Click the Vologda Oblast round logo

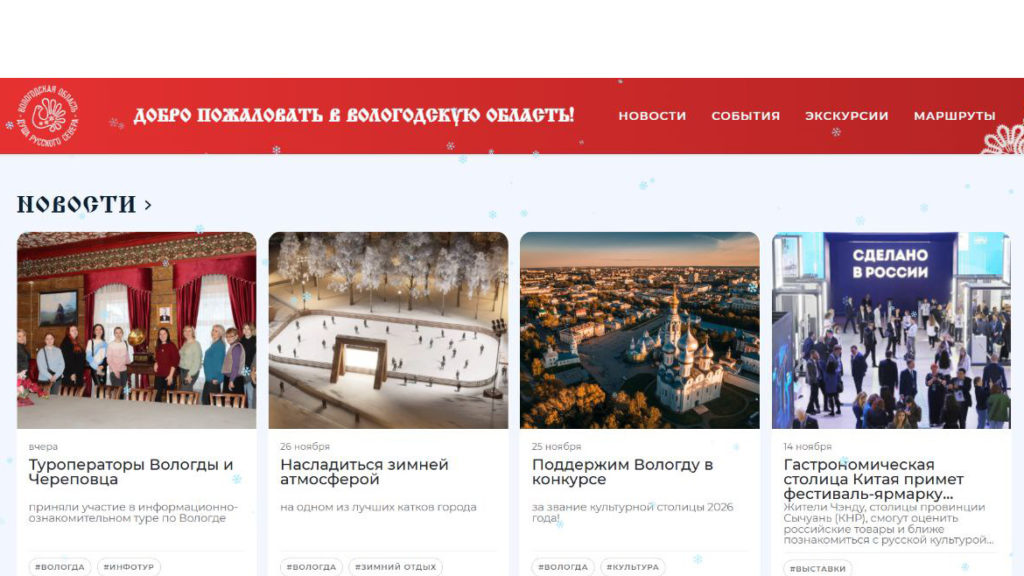click(x=48, y=116)
